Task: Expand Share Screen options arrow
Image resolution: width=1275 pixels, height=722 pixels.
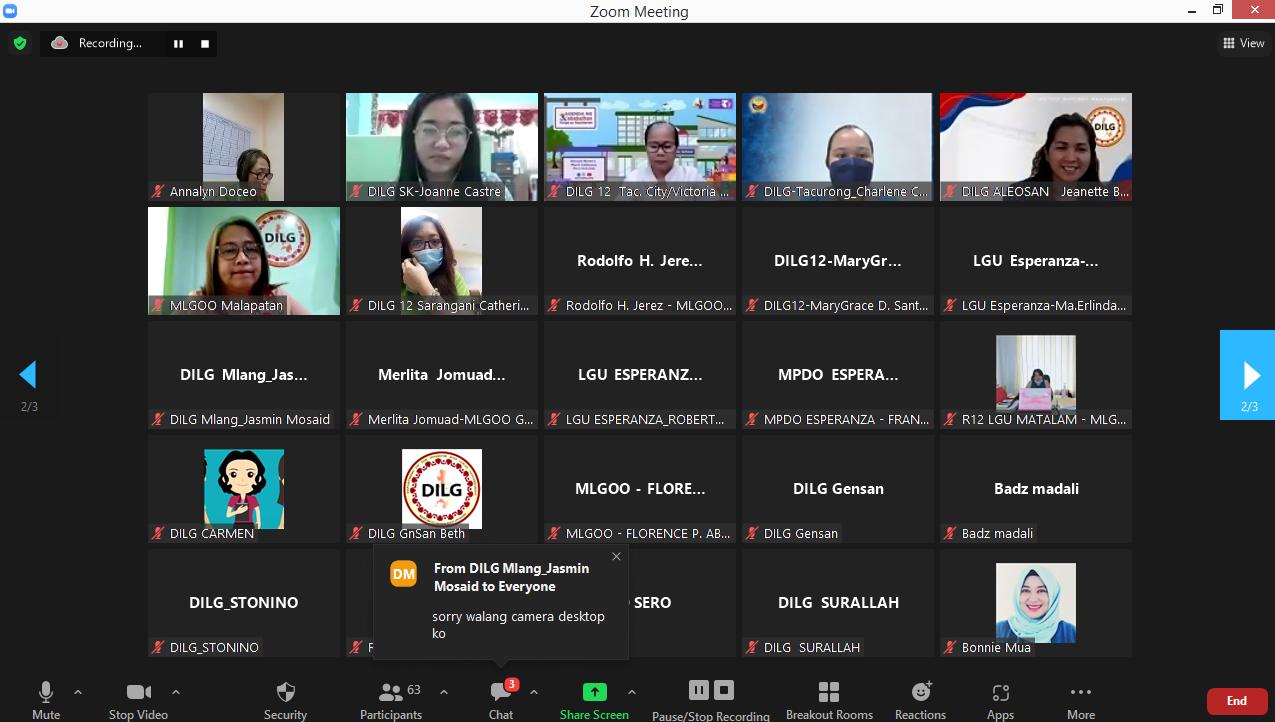Action: pyautogui.click(x=632, y=692)
